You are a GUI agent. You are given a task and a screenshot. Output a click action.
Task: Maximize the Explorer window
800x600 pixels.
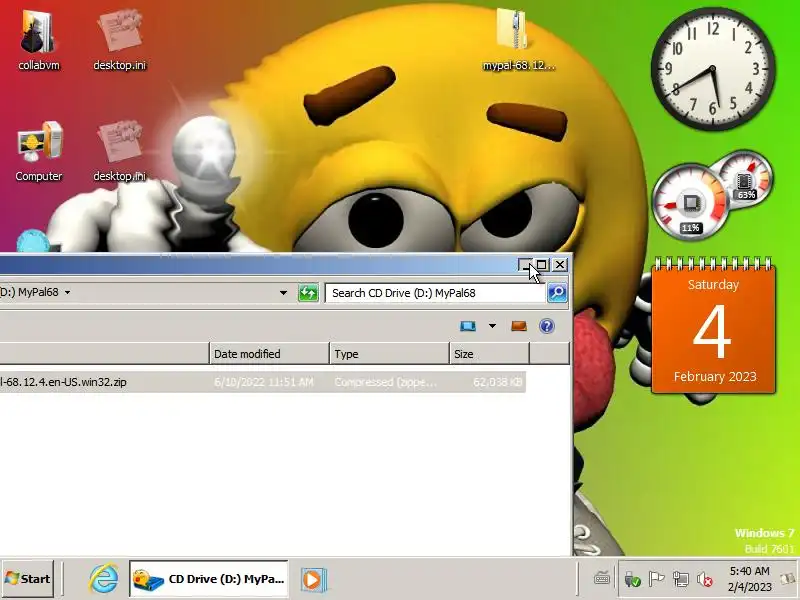(x=542, y=264)
